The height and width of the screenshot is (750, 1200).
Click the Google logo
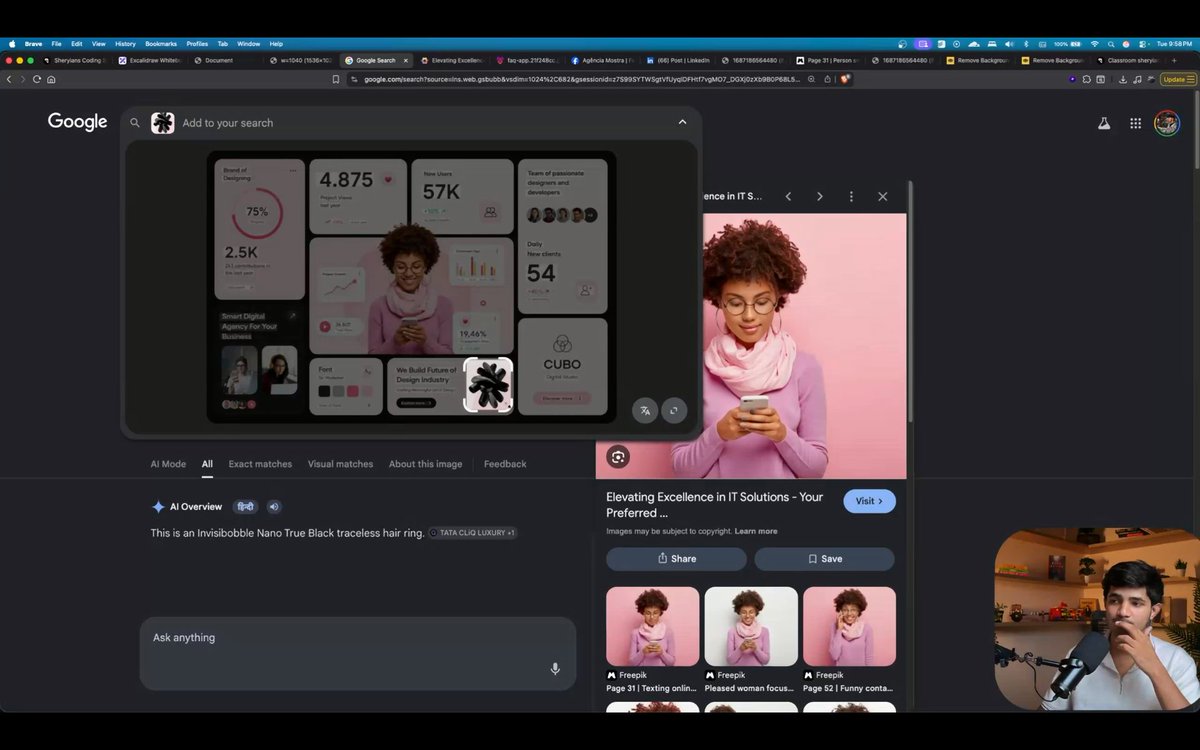click(77, 122)
